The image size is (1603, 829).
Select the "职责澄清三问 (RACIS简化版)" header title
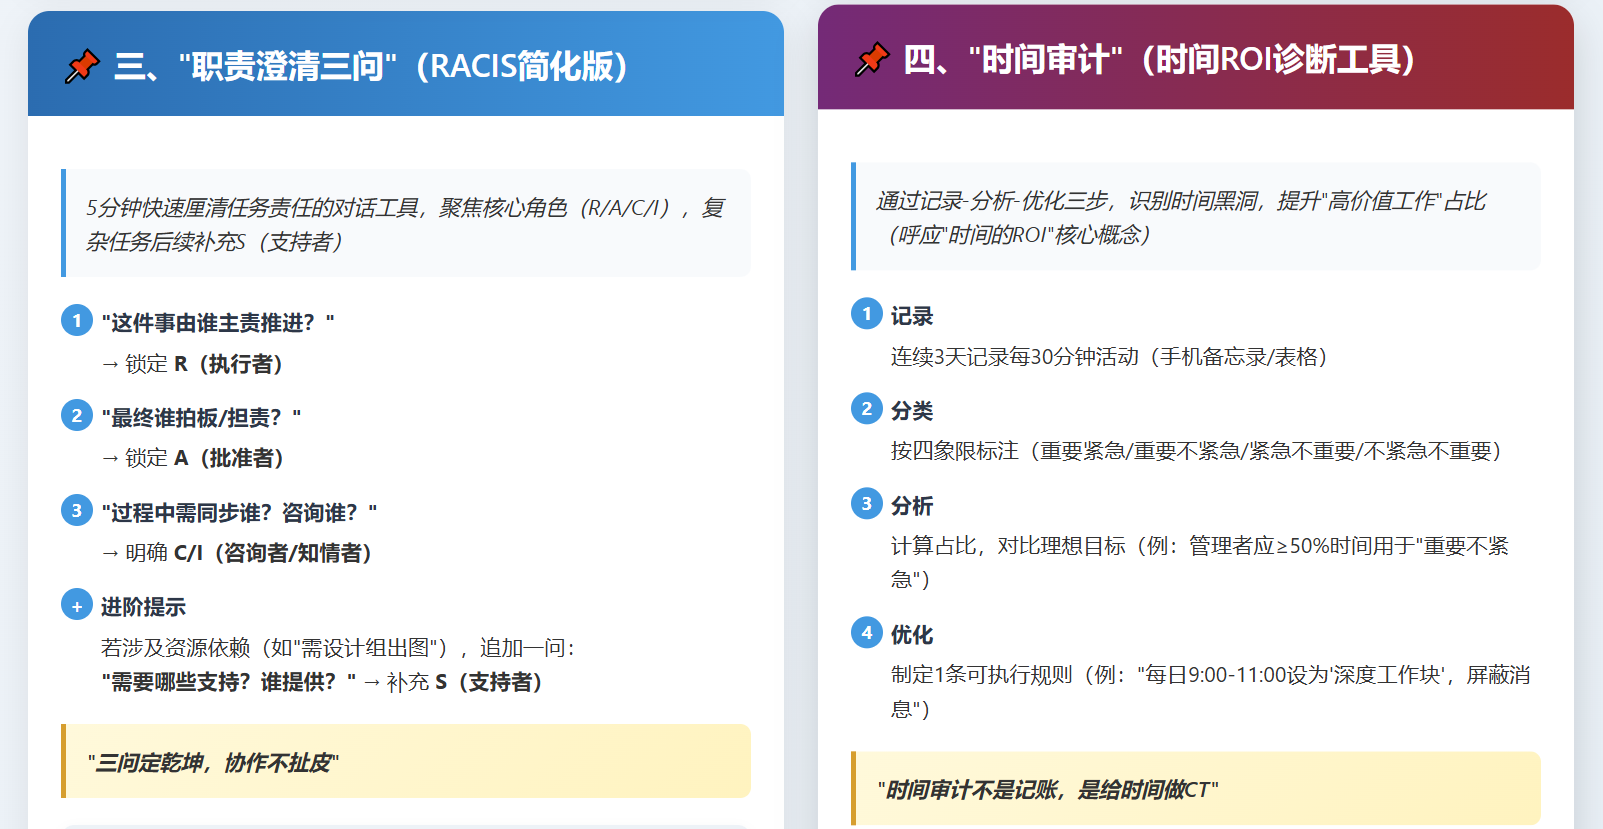[370, 66]
